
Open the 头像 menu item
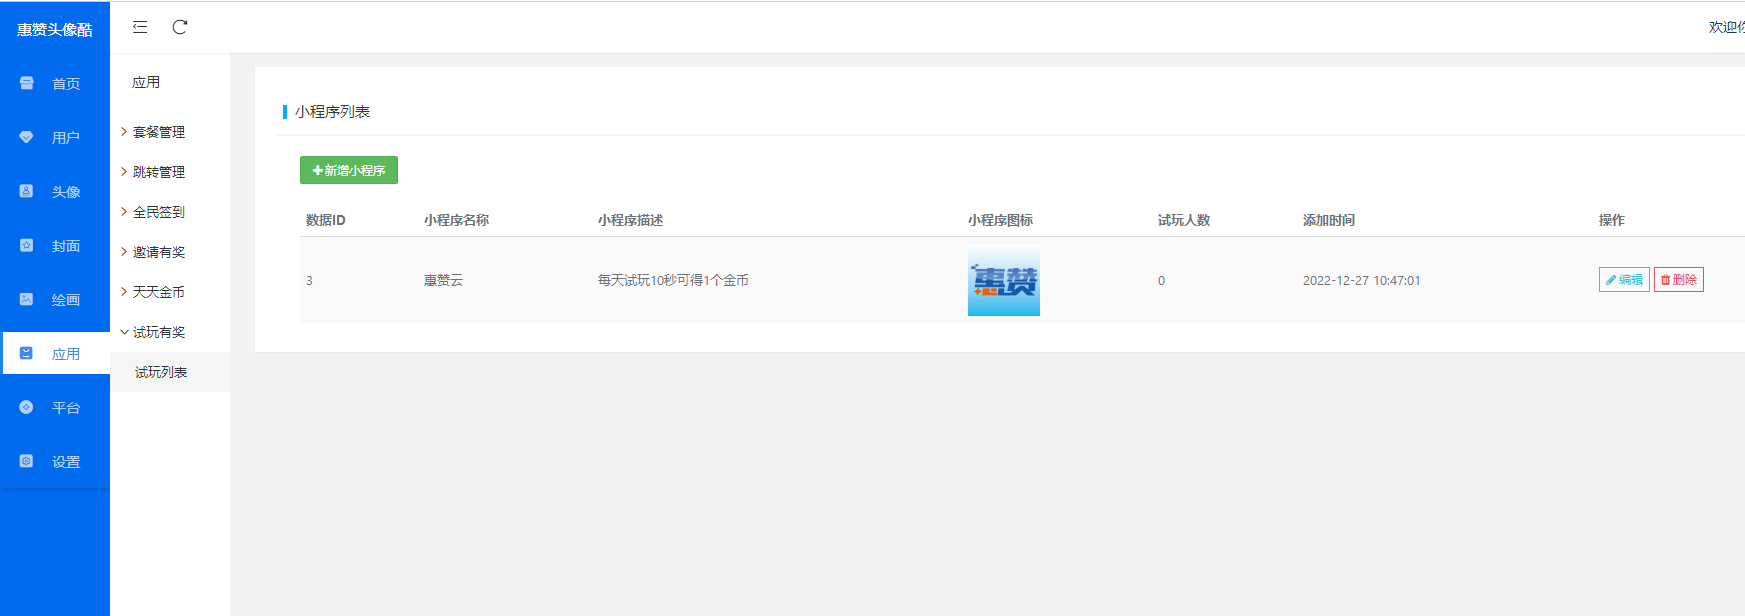(x=55, y=191)
